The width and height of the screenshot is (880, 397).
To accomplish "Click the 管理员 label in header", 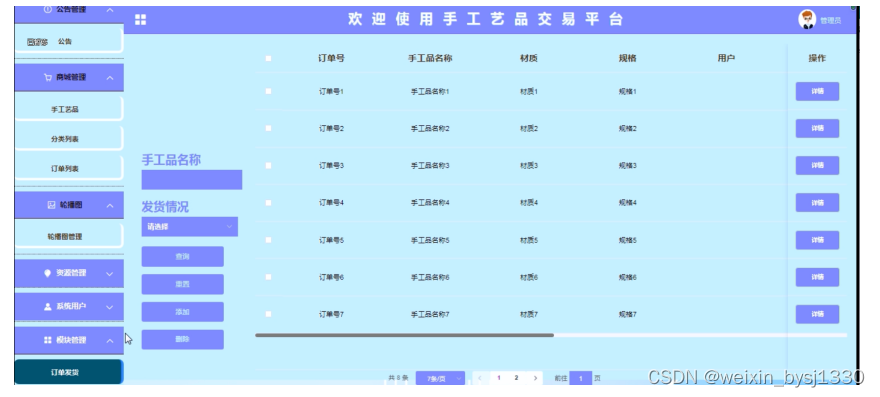I will (831, 21).
